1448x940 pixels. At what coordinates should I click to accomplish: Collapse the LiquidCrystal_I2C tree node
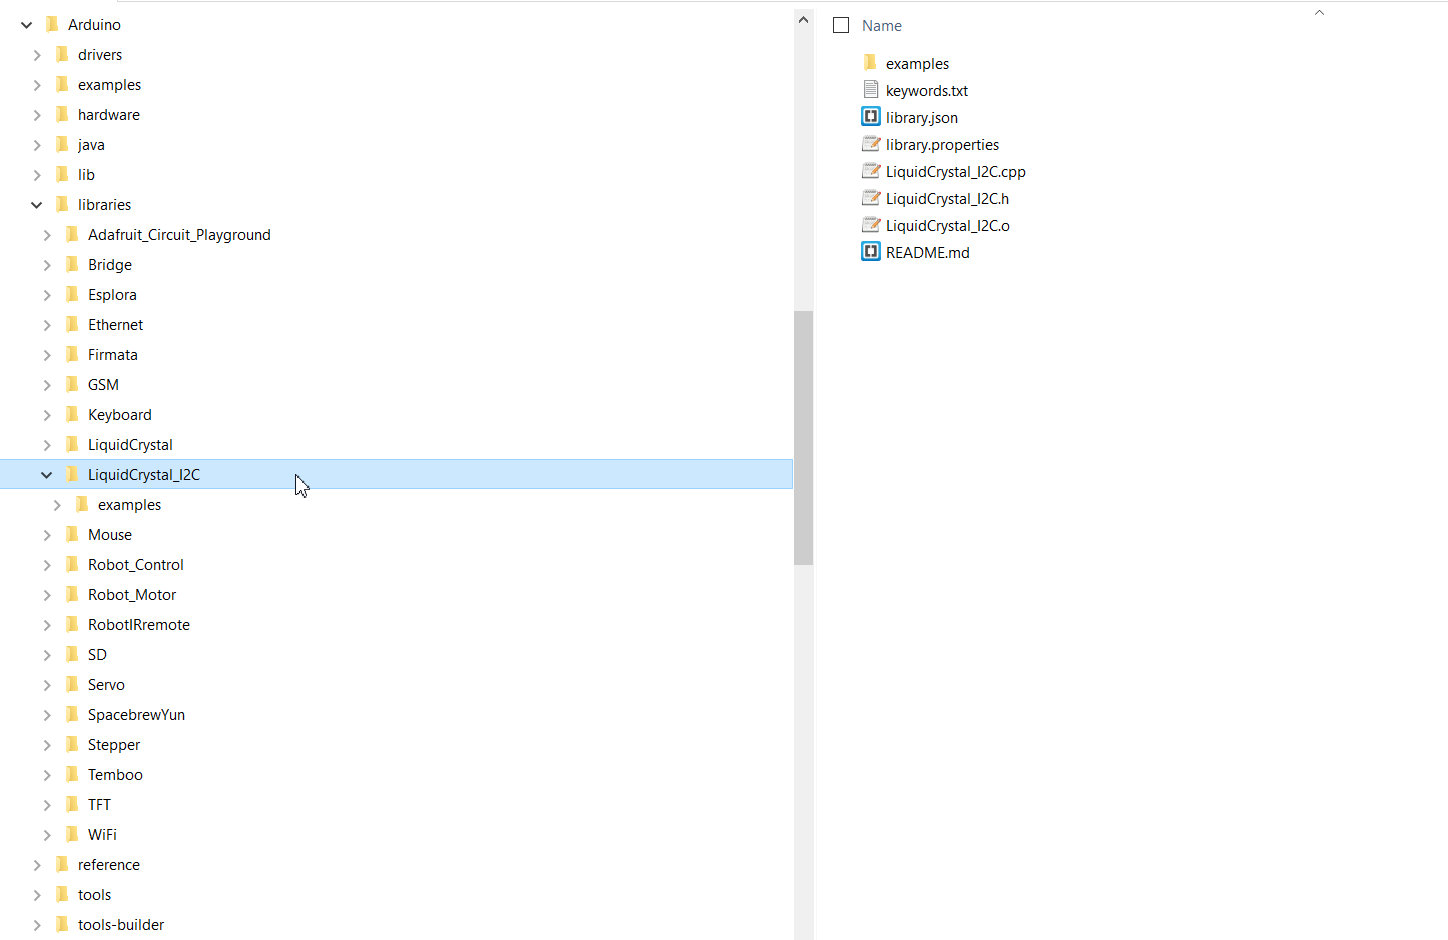(x=47, y=475)
